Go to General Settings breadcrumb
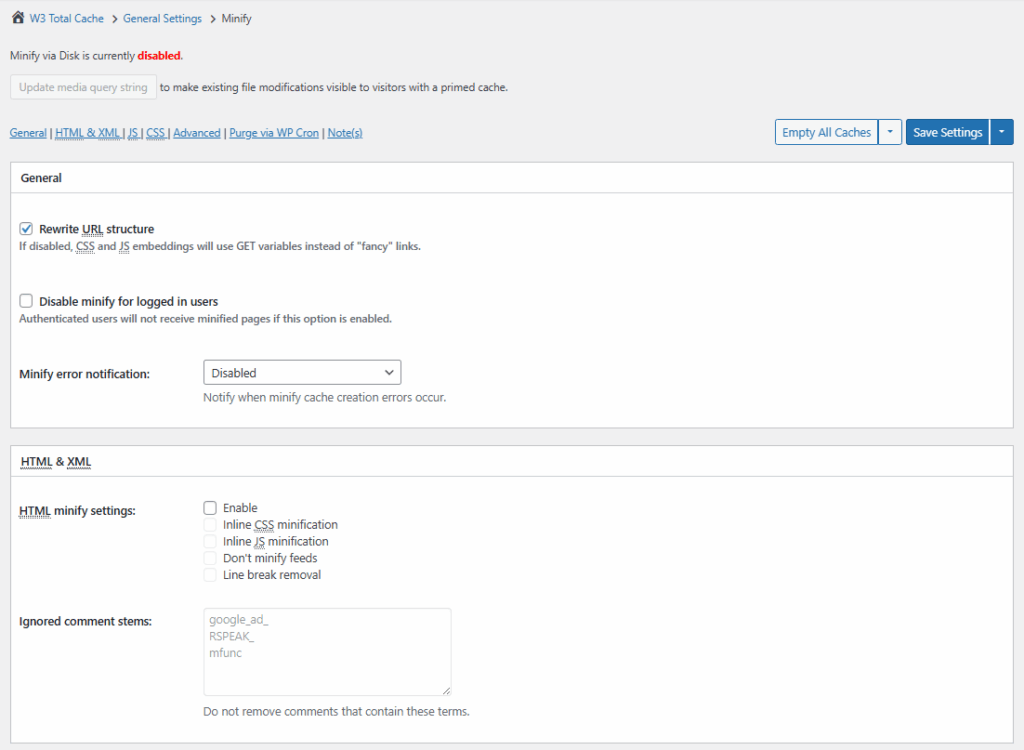1024x750 pixels. tap(162, 19)
